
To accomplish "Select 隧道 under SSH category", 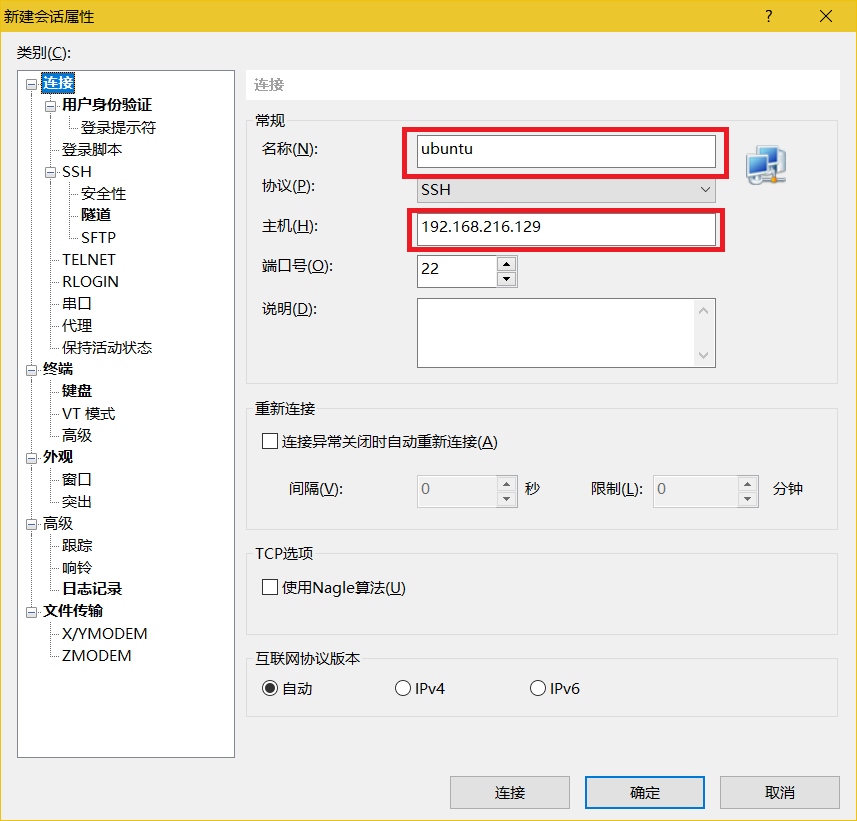I will 96,215.
